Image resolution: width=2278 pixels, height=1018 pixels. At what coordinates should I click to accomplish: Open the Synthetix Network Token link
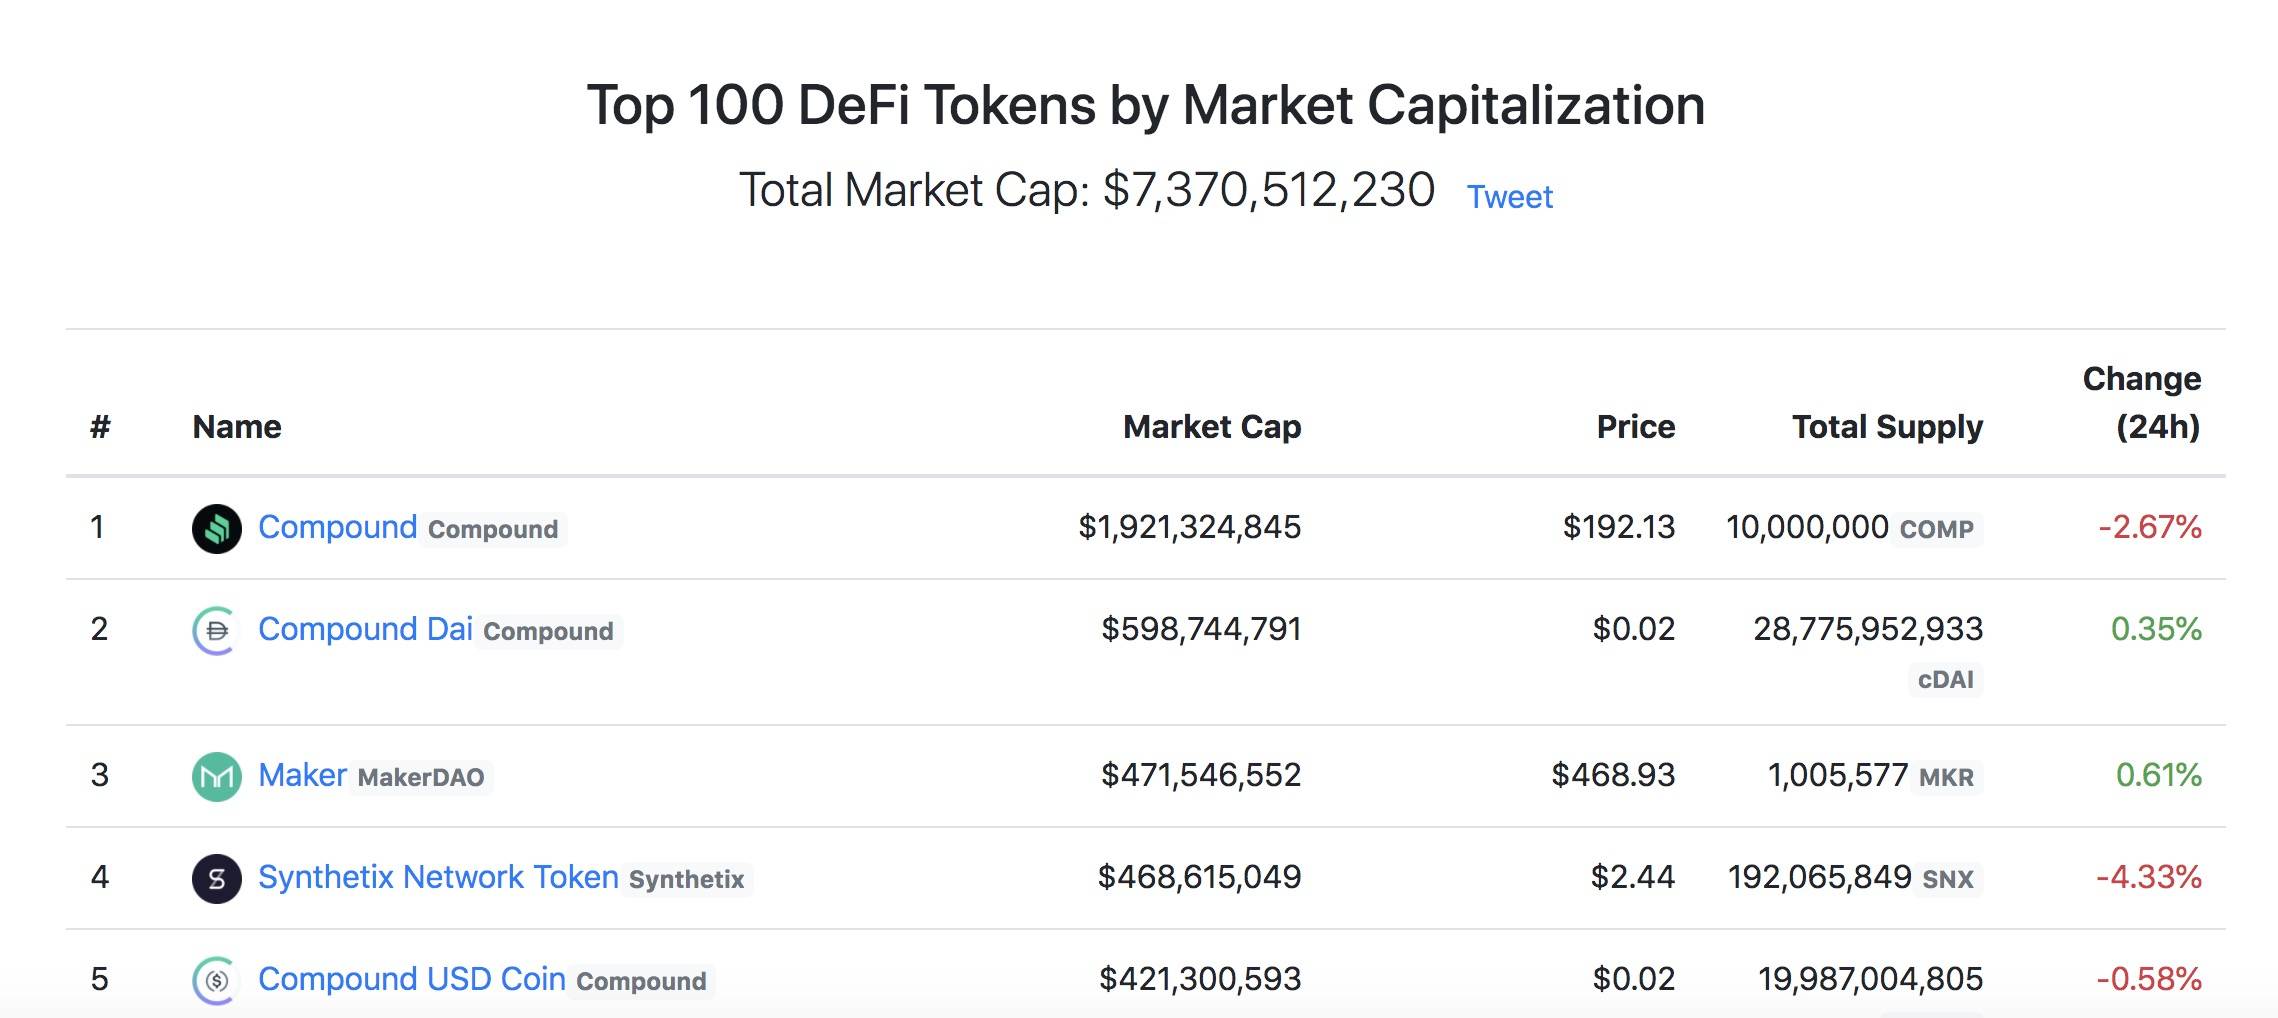(438, 877)
